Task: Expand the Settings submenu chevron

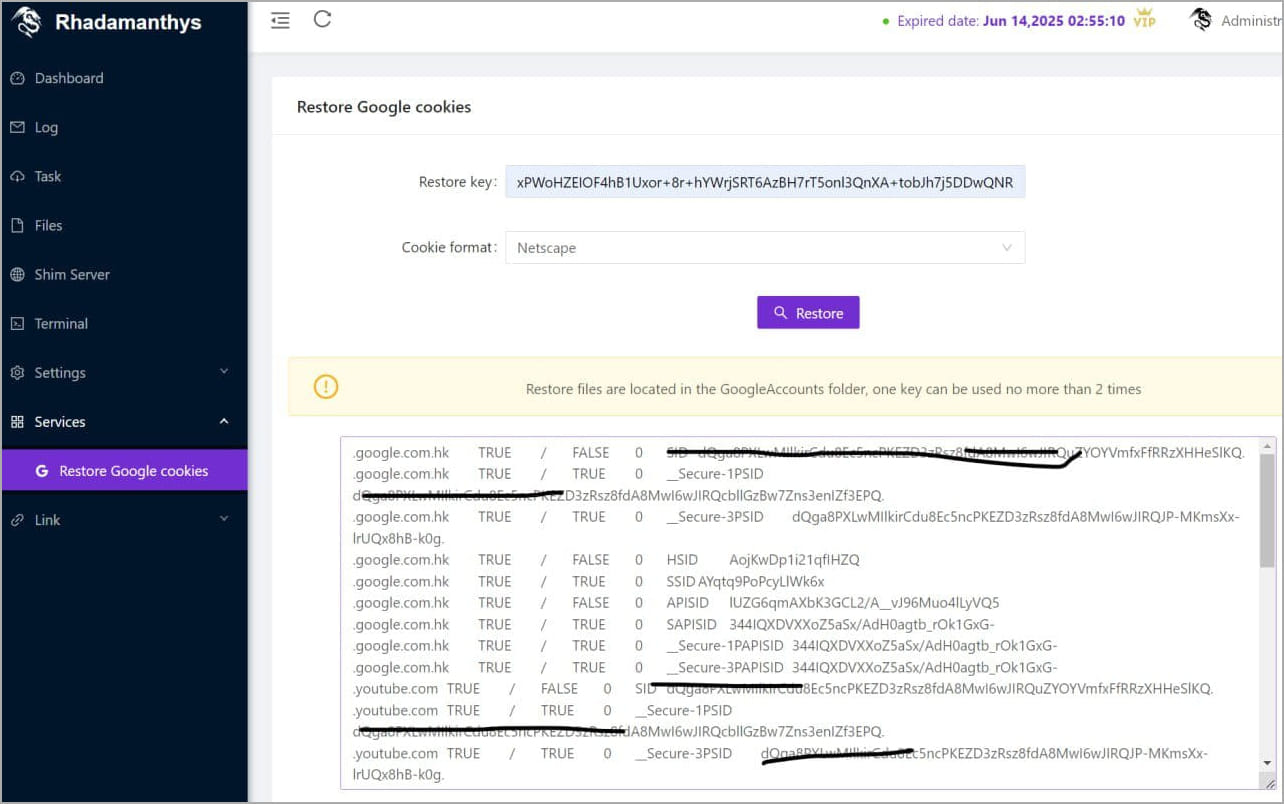Action: [224, 372]
